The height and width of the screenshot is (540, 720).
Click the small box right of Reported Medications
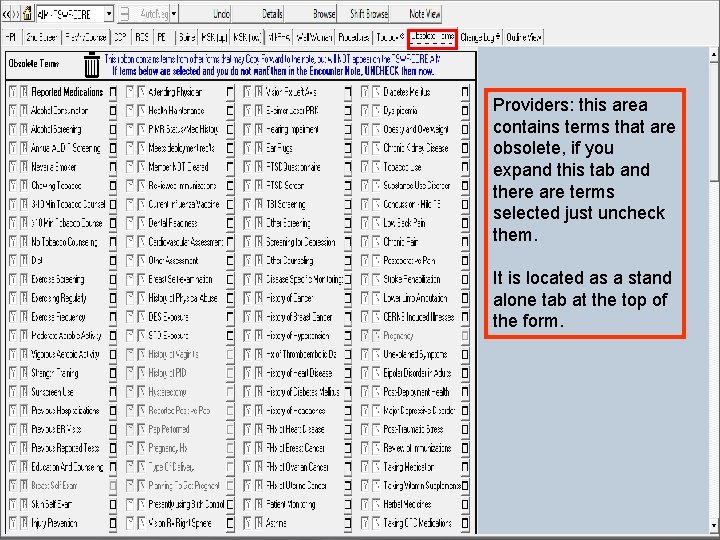click(113, 92)
